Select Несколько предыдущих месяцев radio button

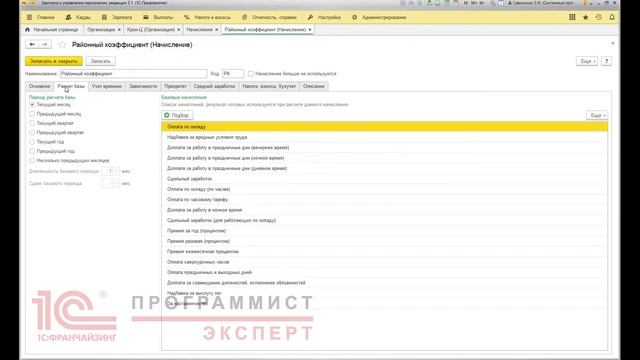pos(32,161)
